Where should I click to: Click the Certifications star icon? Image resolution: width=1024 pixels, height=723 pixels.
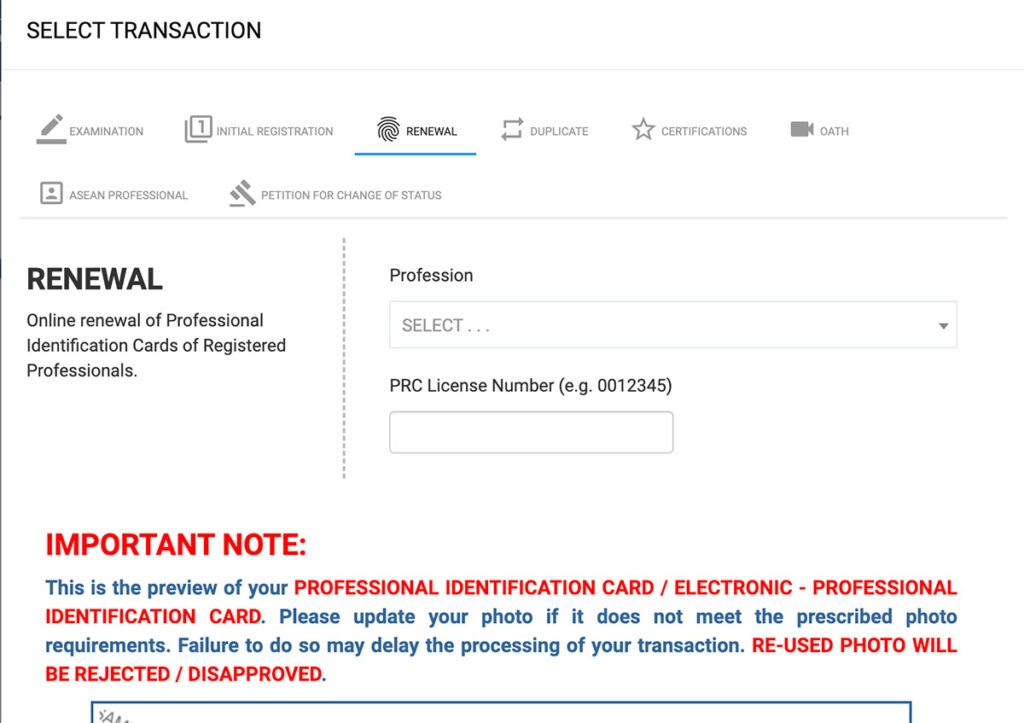pyautogui.click(x=643, y=130)
